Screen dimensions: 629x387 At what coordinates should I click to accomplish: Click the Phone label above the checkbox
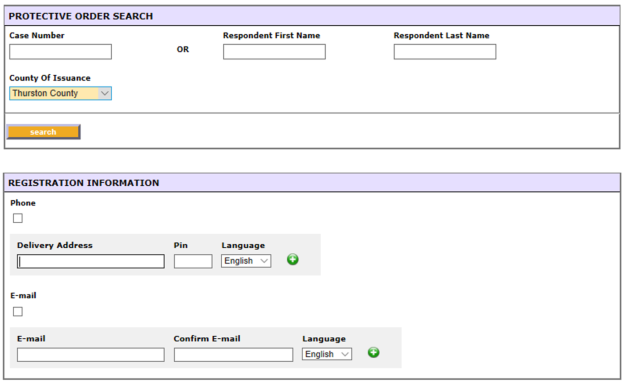tap(23, 203)
